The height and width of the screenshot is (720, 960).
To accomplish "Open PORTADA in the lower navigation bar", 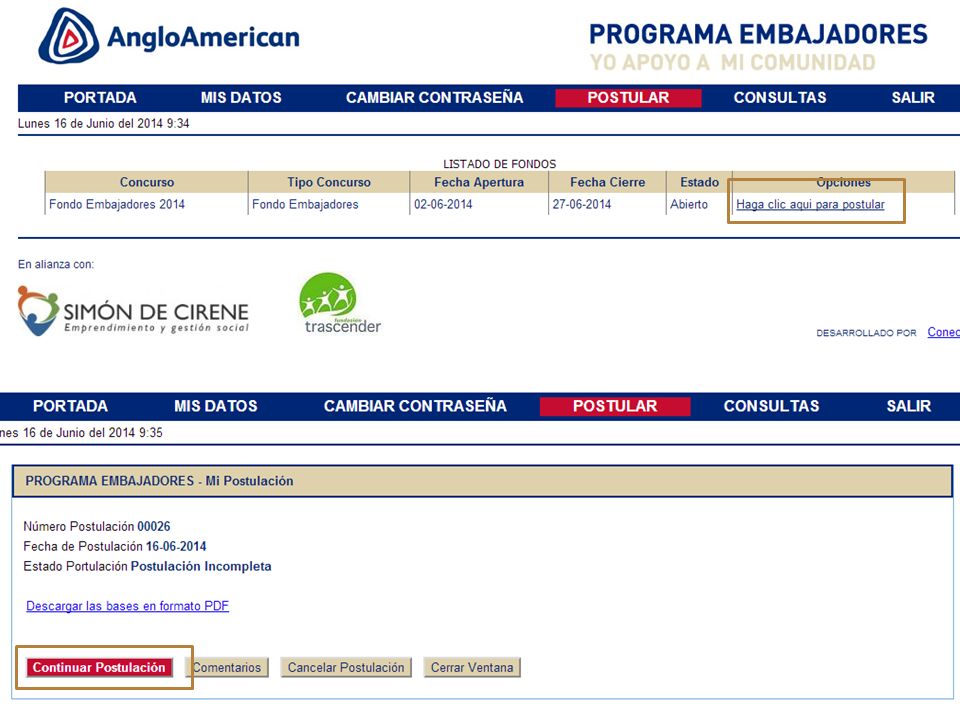I will click(70, 407).
